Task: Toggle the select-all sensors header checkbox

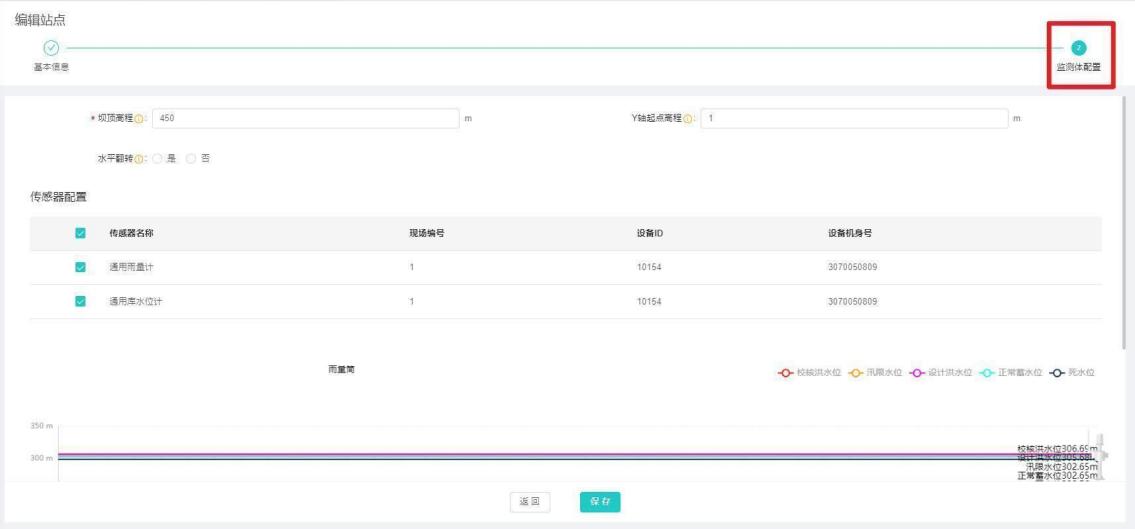Action: coord(81,233)
